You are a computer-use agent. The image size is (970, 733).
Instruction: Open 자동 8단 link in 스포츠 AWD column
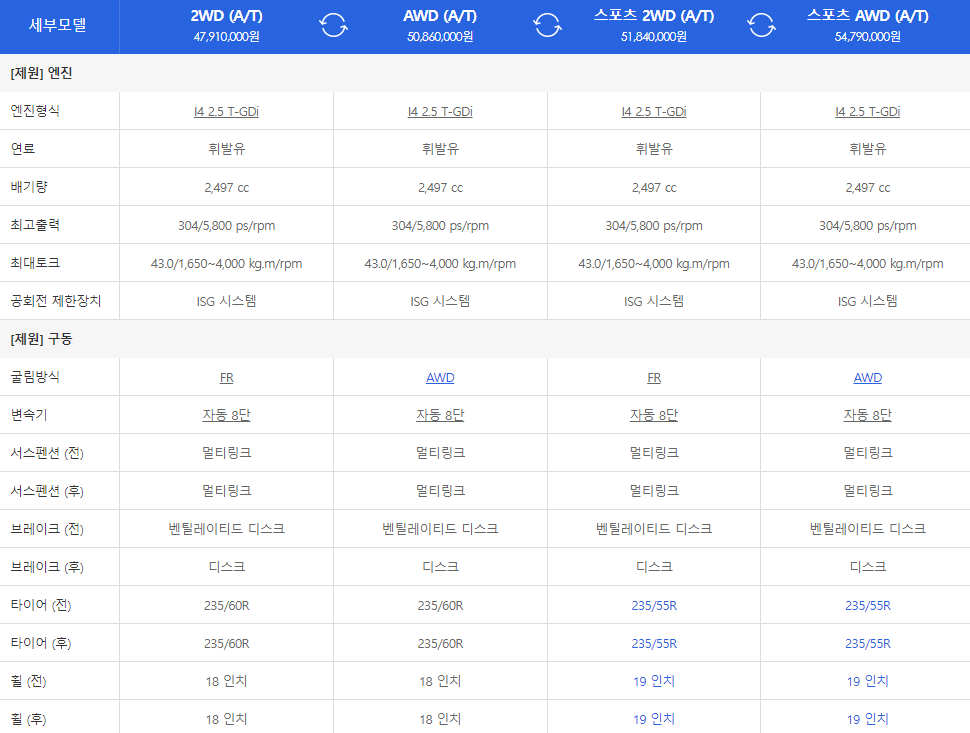(x=867, y=415)
